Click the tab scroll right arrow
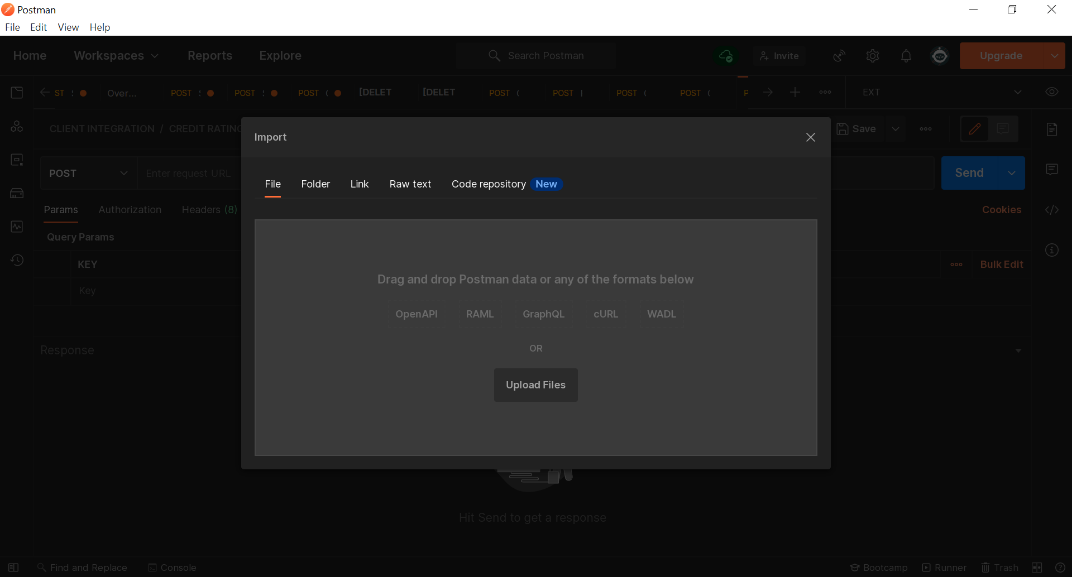The width and height of the screenshot is (1072, 577). (768, 92)
